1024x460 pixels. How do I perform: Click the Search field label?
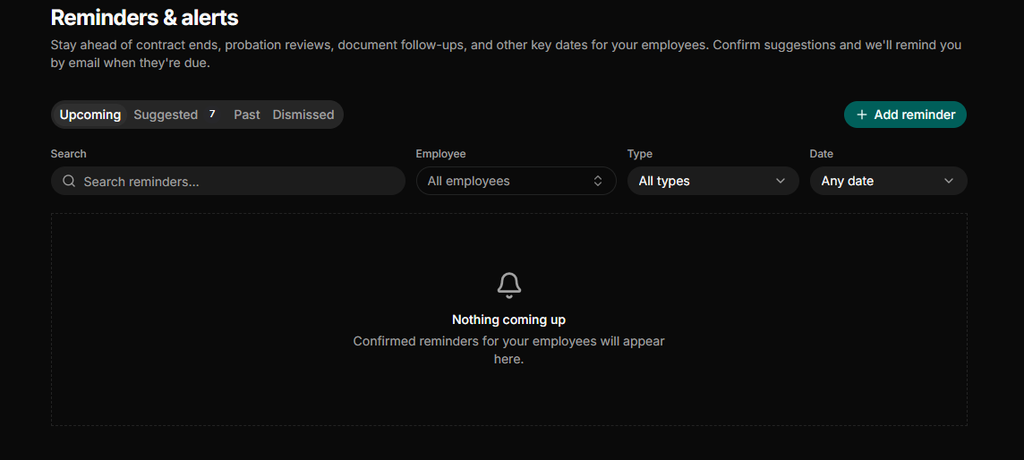pyautogui.click(x=69, y=154)
